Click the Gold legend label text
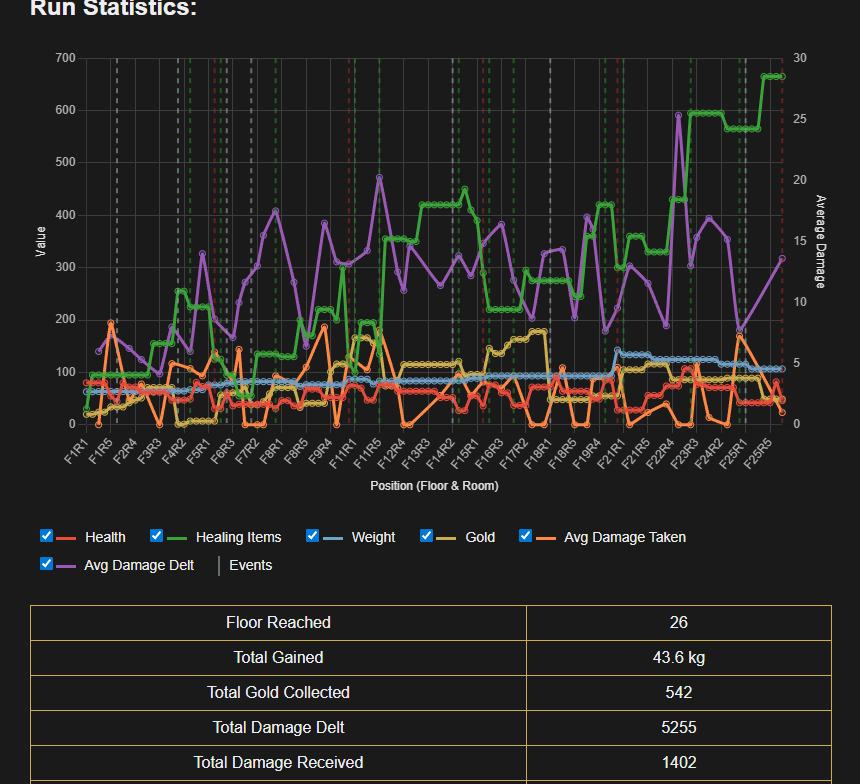Image resolution: width=860 pixels, height=784 pixels. coord(480,537)
